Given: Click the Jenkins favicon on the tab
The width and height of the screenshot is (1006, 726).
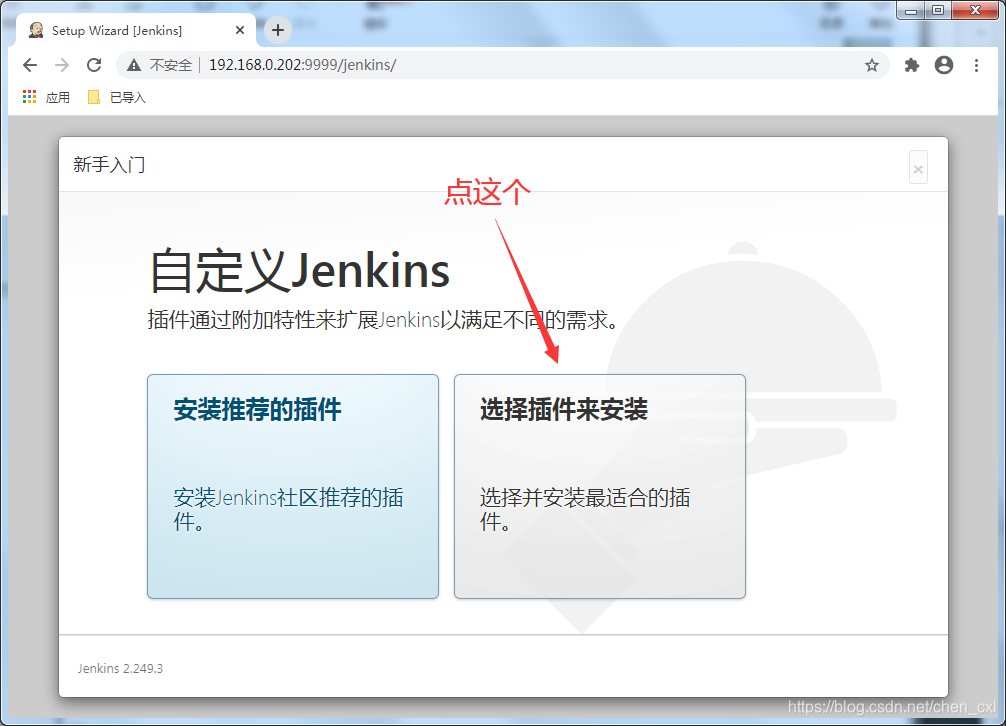Looking at the screenshot, I should (x=37, y=30).
